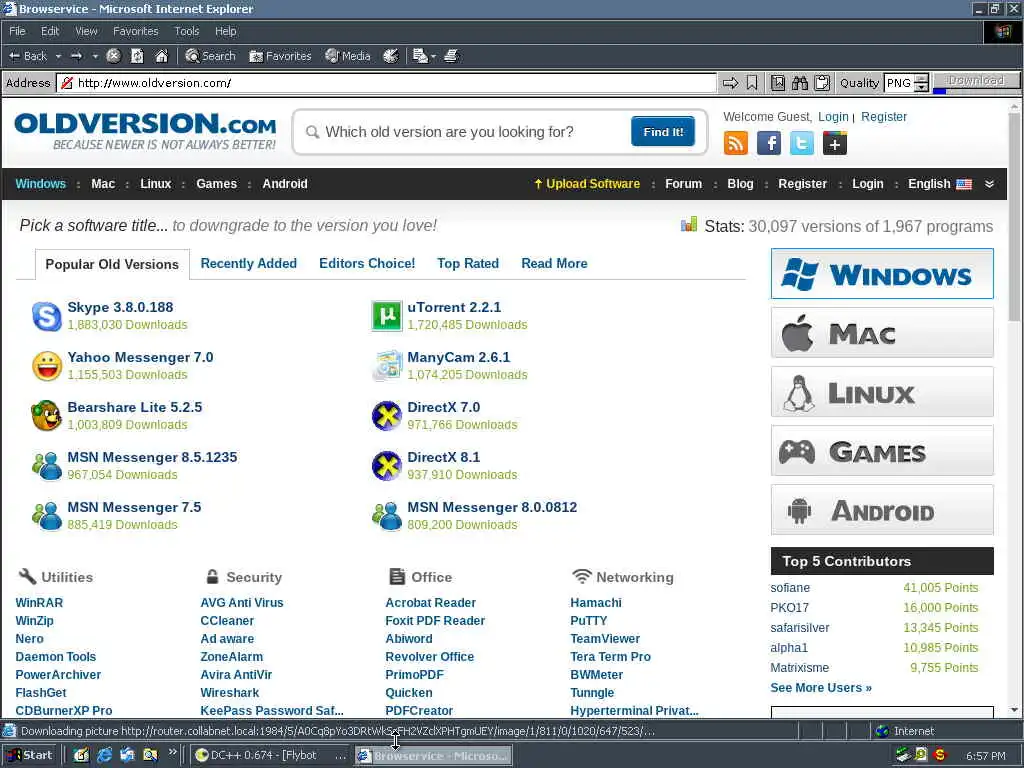Expand the Mail toolbar dropdown arrow

pos(433,56)
